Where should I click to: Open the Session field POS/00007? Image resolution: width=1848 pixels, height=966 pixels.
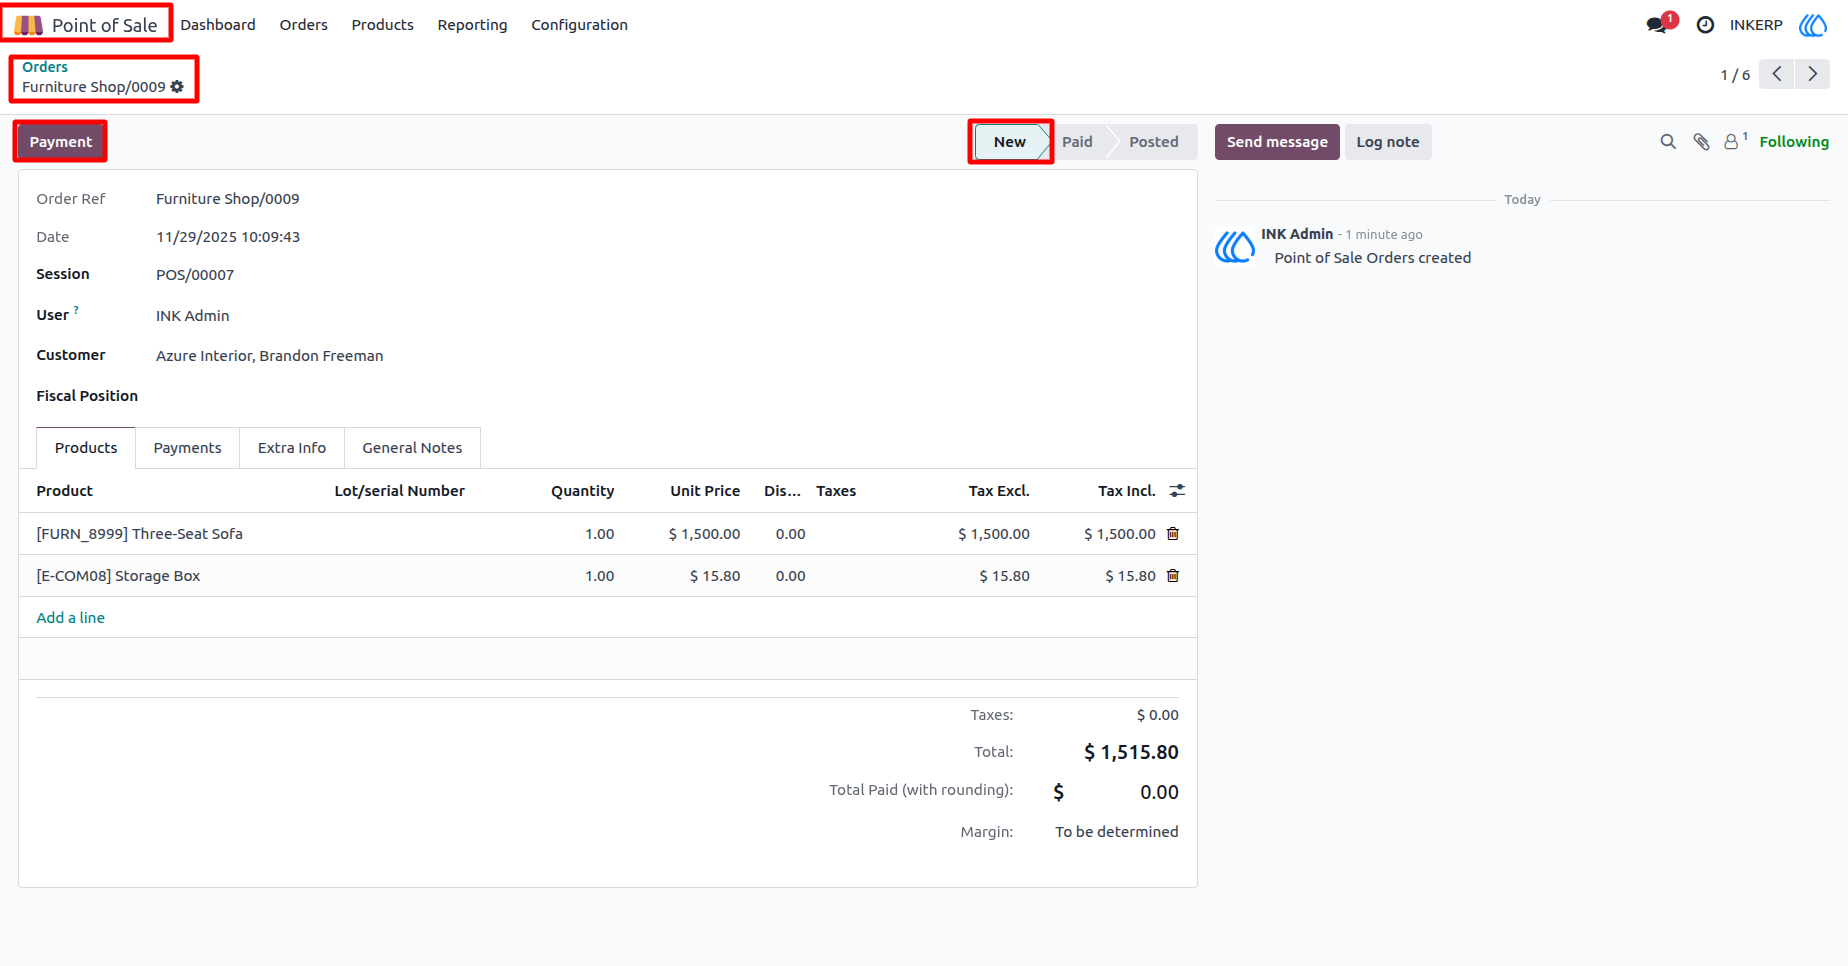pyautogui.click(x=195, y=275)
